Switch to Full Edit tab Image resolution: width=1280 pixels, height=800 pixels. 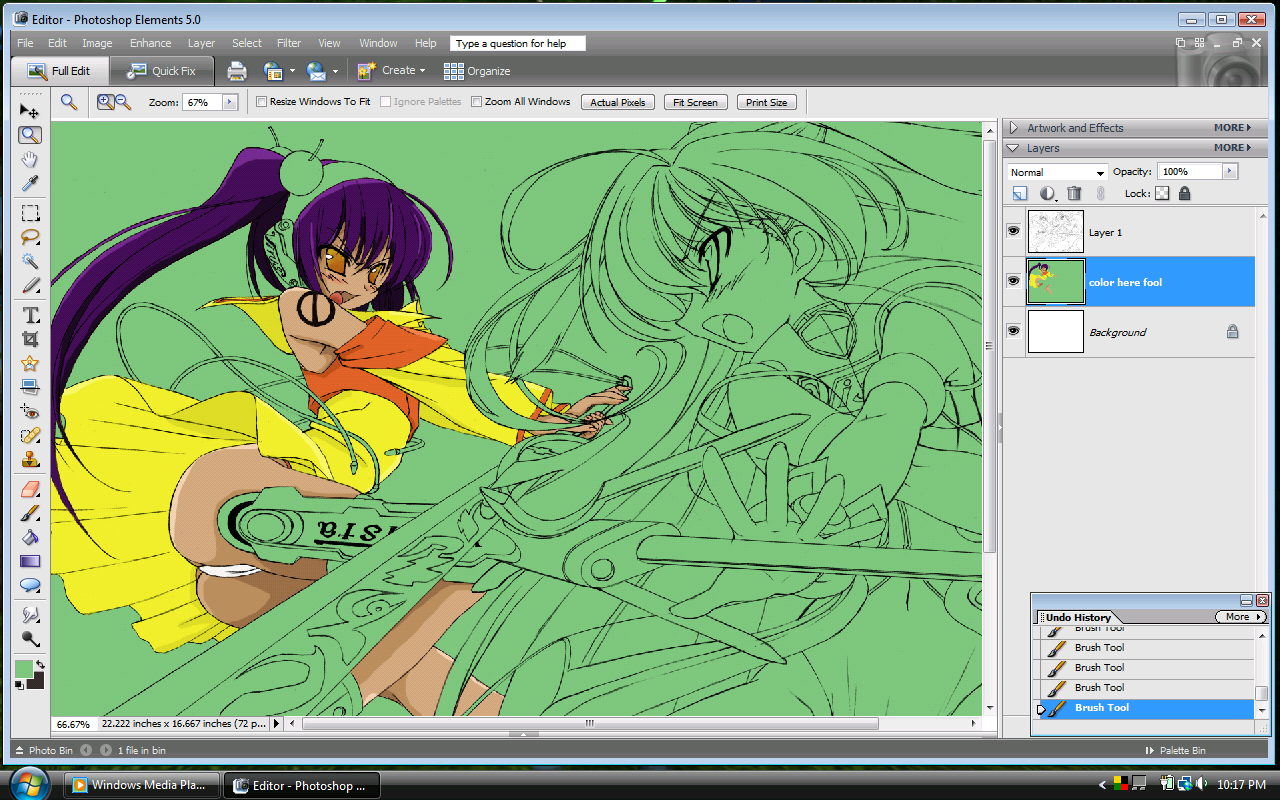59,71
